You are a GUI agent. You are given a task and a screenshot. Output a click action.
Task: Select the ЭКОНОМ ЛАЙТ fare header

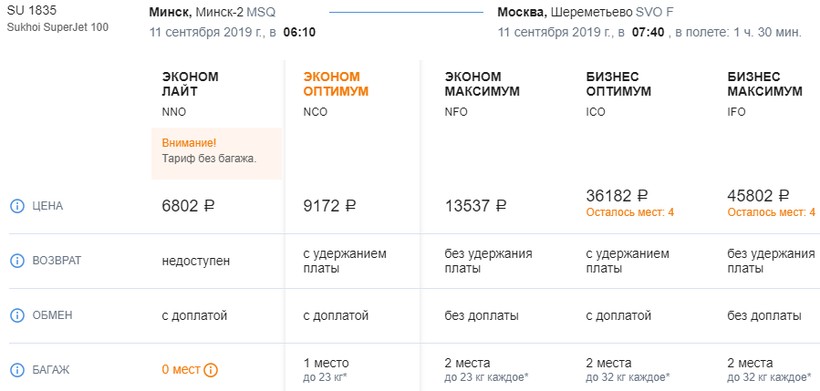tap(190, 84)
